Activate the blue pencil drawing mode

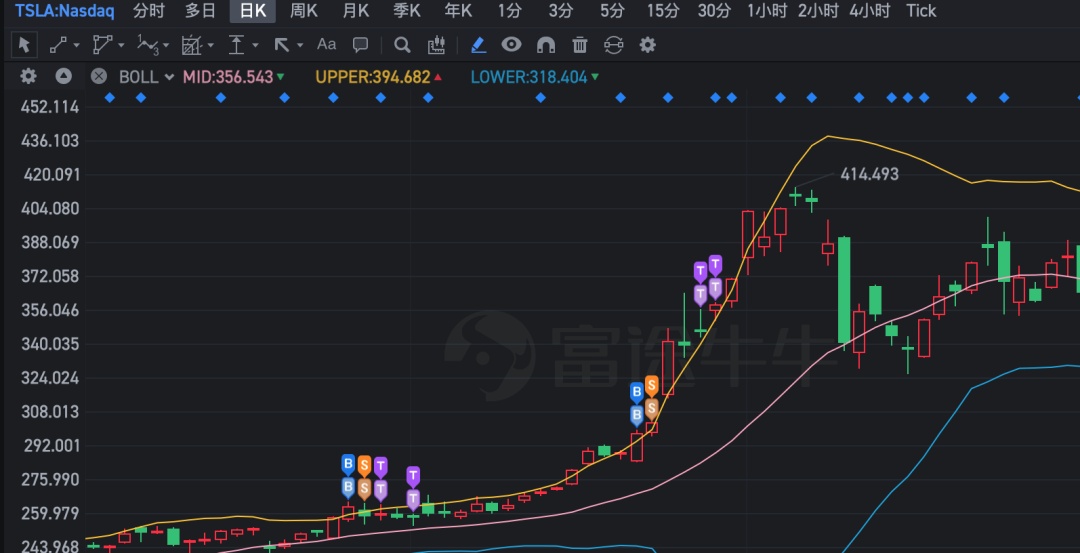(x=478, y=45)
